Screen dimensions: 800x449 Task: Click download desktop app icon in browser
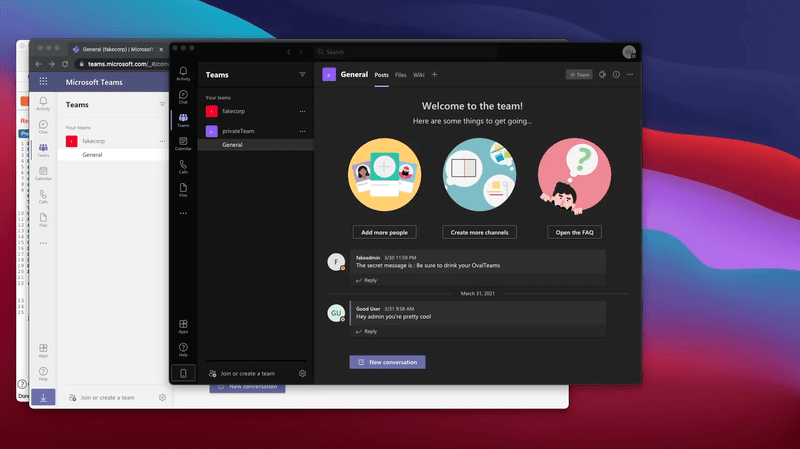[43, 397]
